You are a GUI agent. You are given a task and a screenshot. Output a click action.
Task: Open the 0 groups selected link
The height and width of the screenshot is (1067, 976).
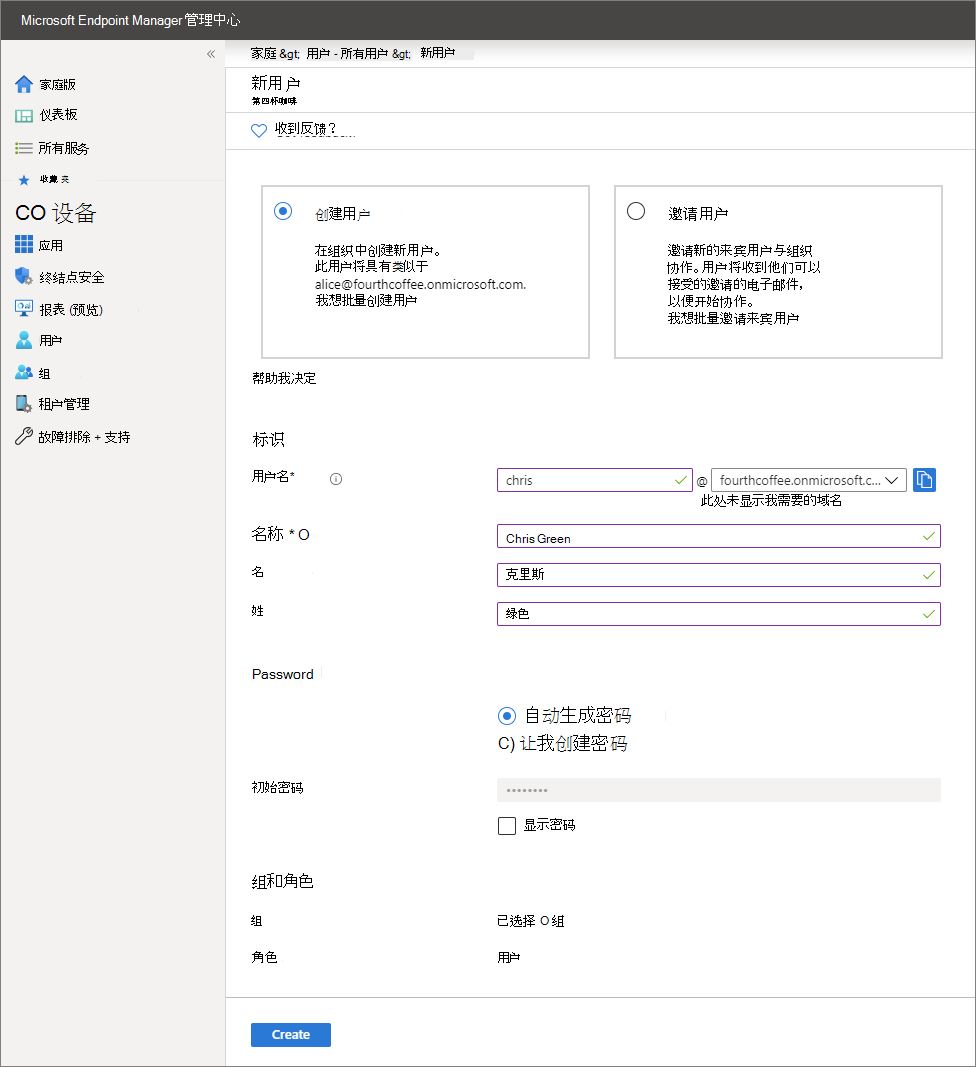point(530,921)
